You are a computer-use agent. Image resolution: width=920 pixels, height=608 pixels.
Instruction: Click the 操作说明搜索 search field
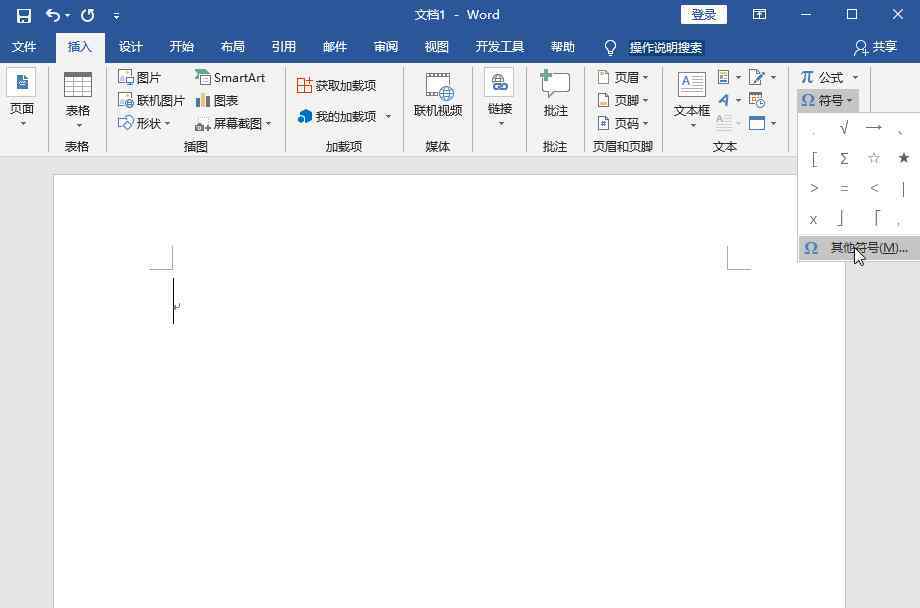(665, 47)
